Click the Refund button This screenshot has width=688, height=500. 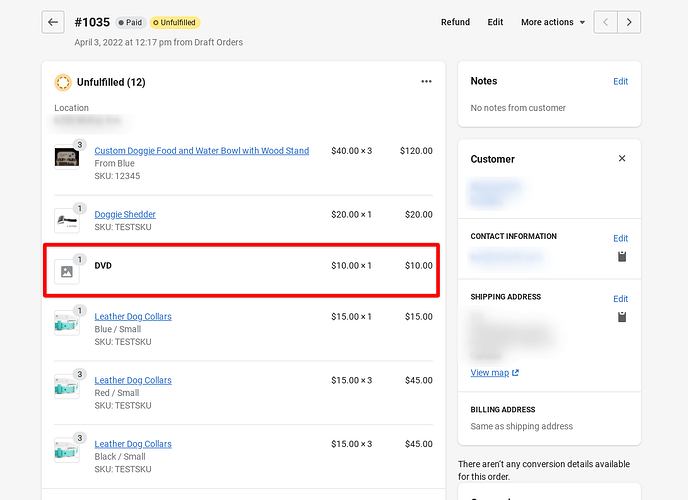(x=455, y=22)
